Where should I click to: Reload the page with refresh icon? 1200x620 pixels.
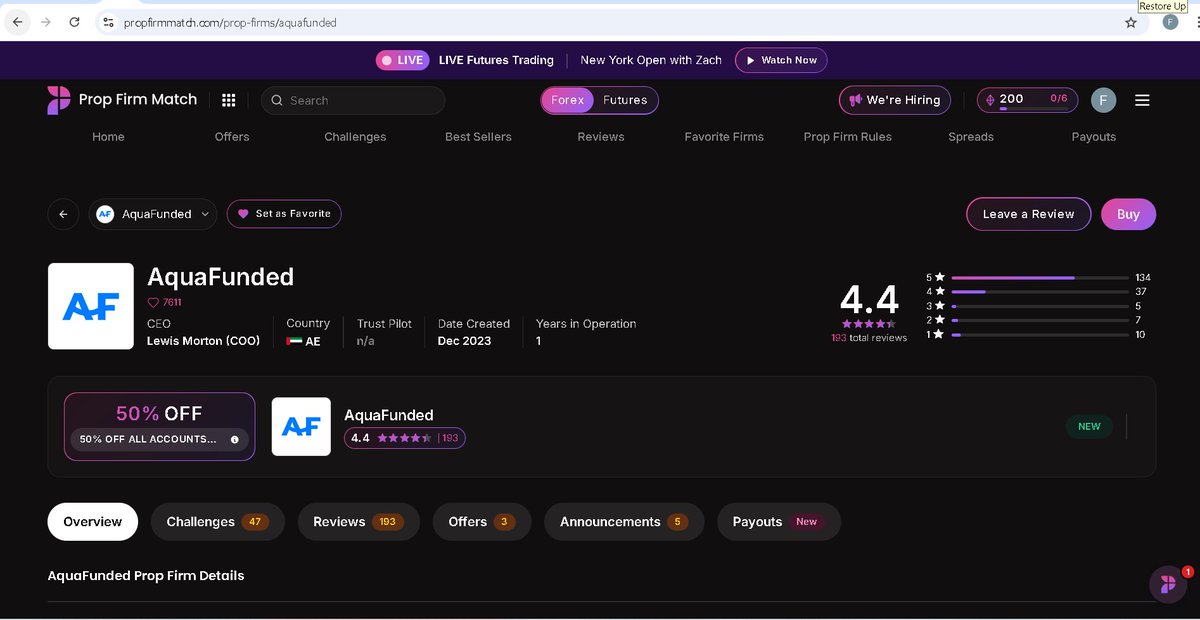pyautogui.click(x=74, y=22)
